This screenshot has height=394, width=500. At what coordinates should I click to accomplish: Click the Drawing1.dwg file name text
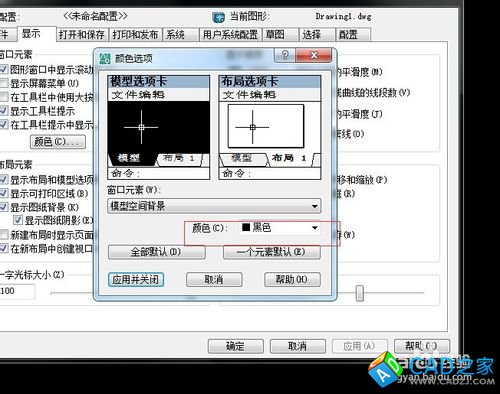point(344,16)
